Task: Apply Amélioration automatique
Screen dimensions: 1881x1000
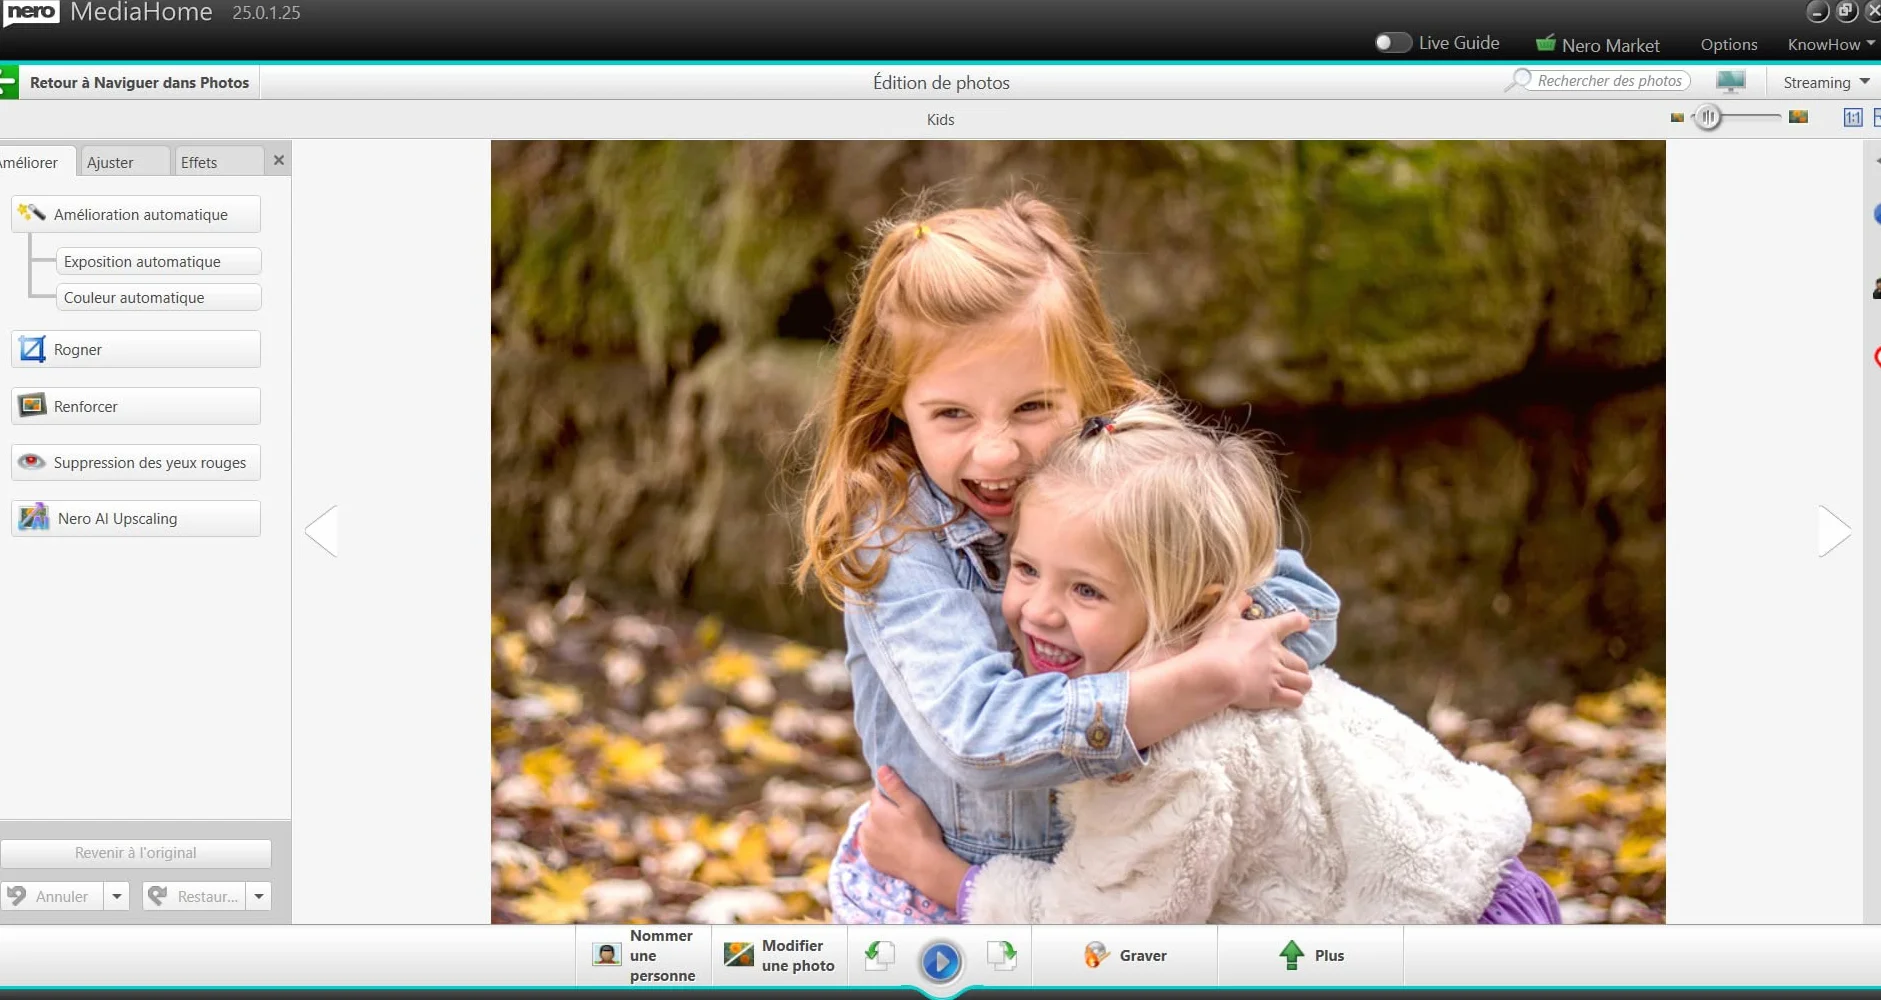Action: [x=136, y=214]
